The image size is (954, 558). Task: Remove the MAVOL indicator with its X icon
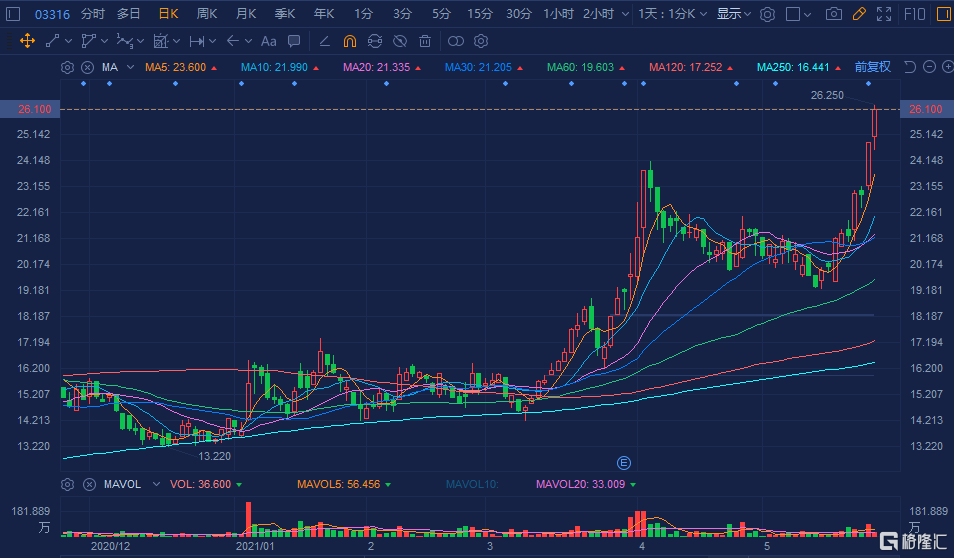pyautogui.click(x=87, y=484)
